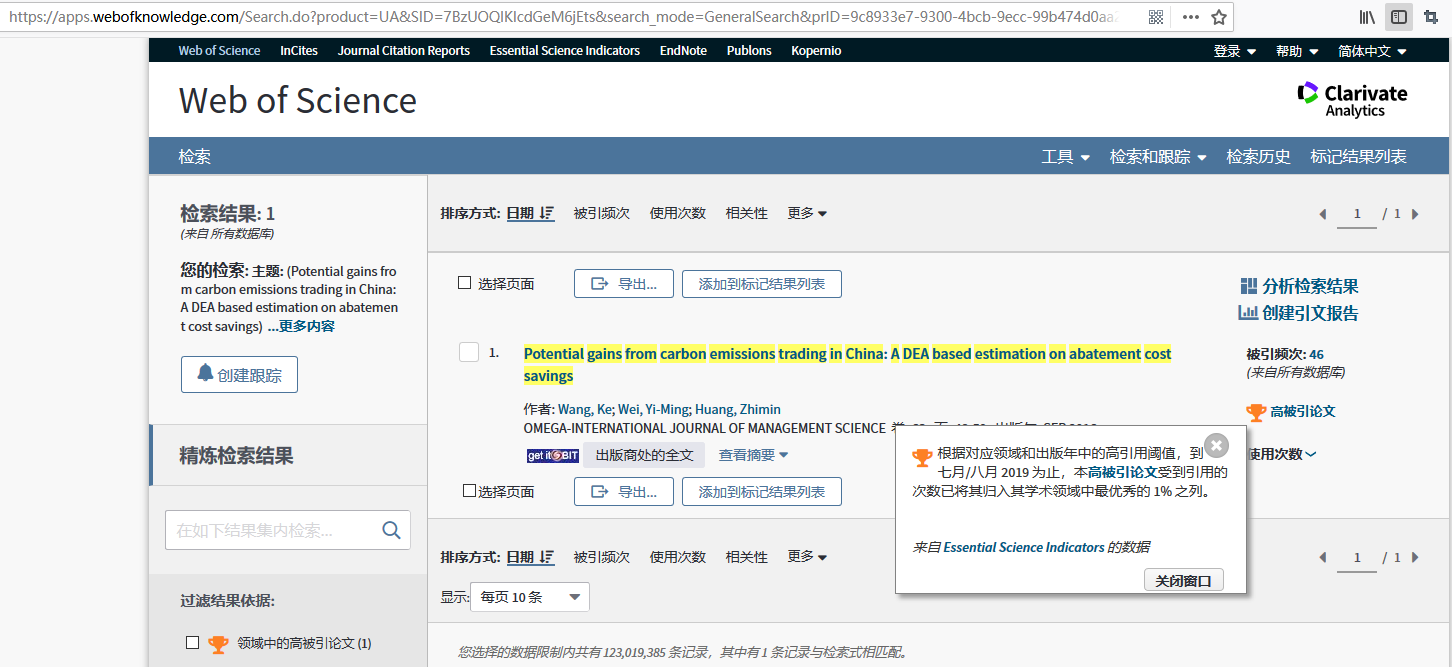
Task: Open Publons in the top navigation
Action: pyautogui.click(x=749, y=51)
